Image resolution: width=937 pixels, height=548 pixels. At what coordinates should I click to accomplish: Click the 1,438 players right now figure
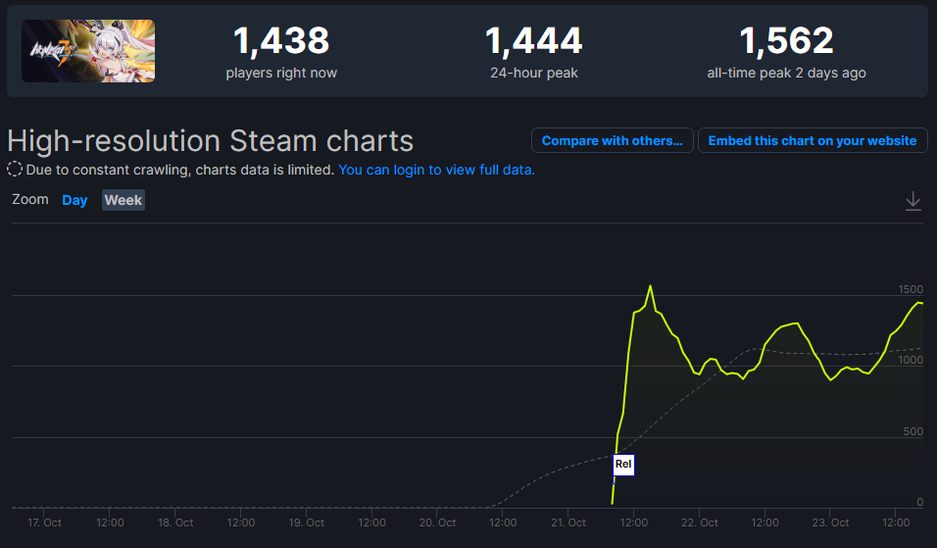281,41
